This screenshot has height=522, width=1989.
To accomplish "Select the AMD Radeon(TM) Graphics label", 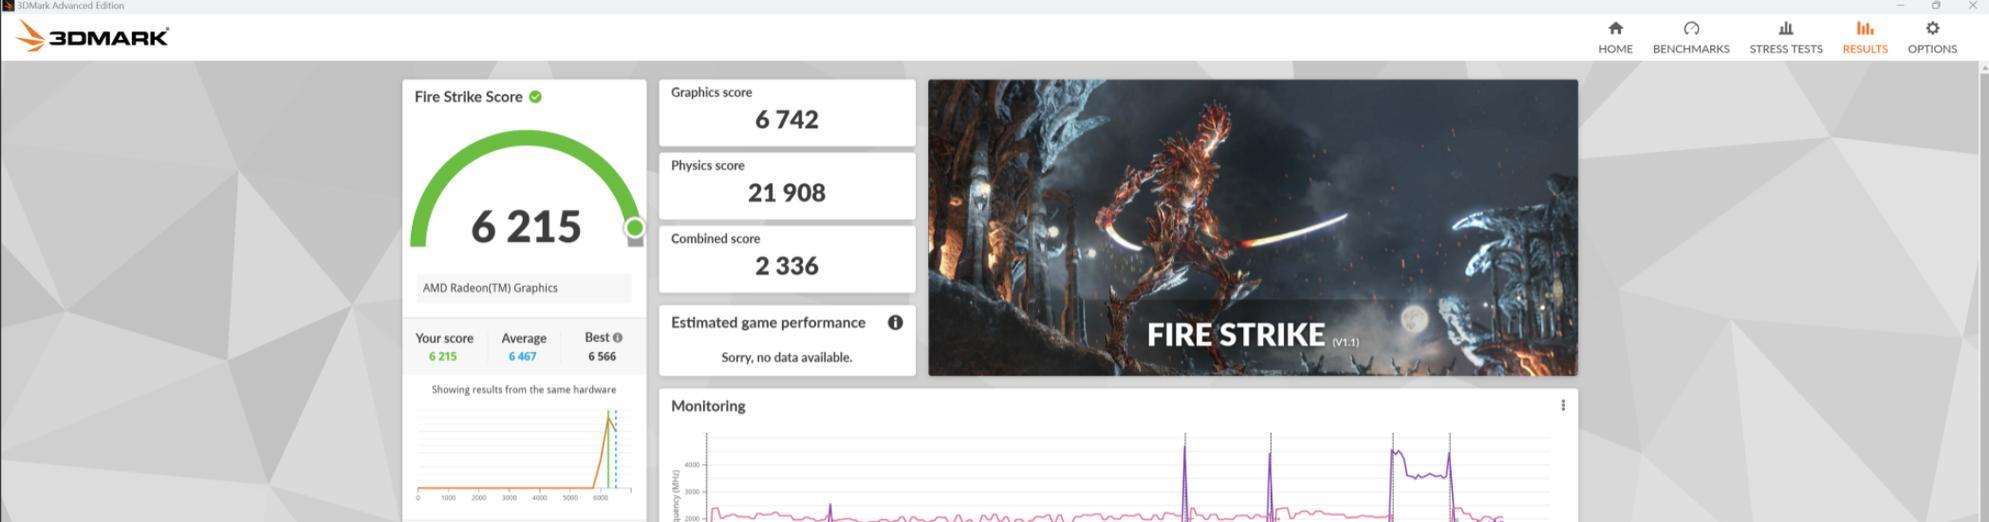I will tap(490, 288).
